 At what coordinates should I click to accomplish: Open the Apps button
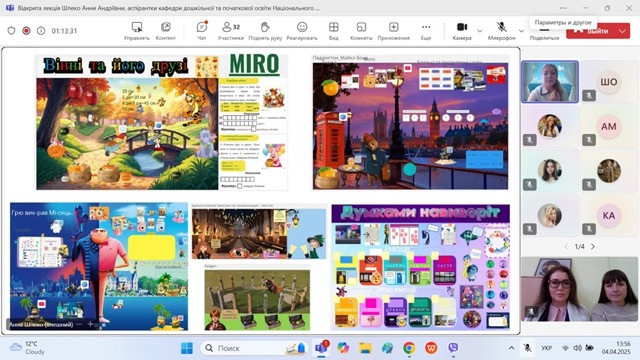pyautogui.click(x=393, y=31)
